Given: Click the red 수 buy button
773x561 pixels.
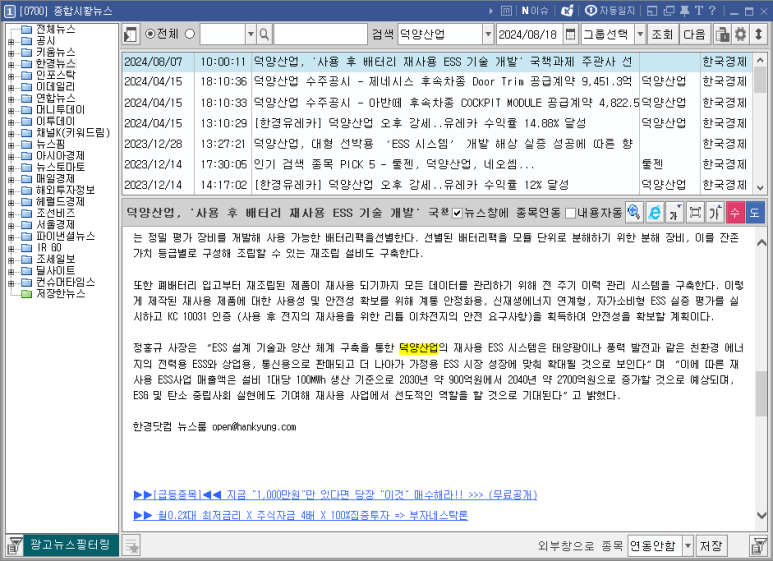Looking at the screenshot, I should [x=735, y=212].
